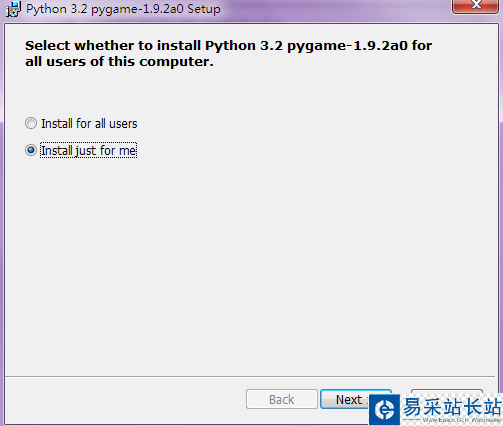
Task: Click the horizontal separator above the buttons
Action: (x=252, y=377)
